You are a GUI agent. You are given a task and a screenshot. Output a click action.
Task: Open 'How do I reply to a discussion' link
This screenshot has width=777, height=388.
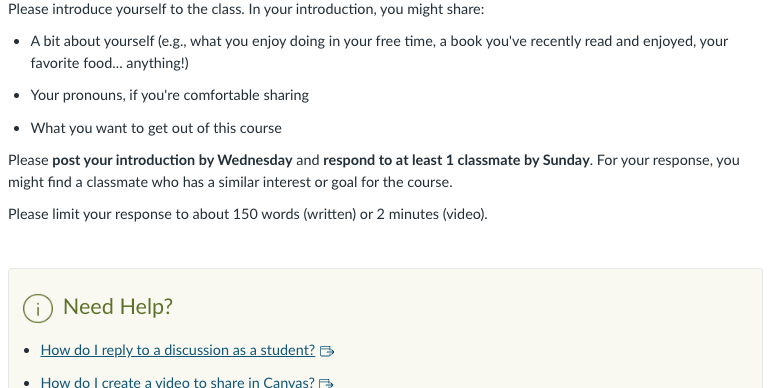click(177, 350)
